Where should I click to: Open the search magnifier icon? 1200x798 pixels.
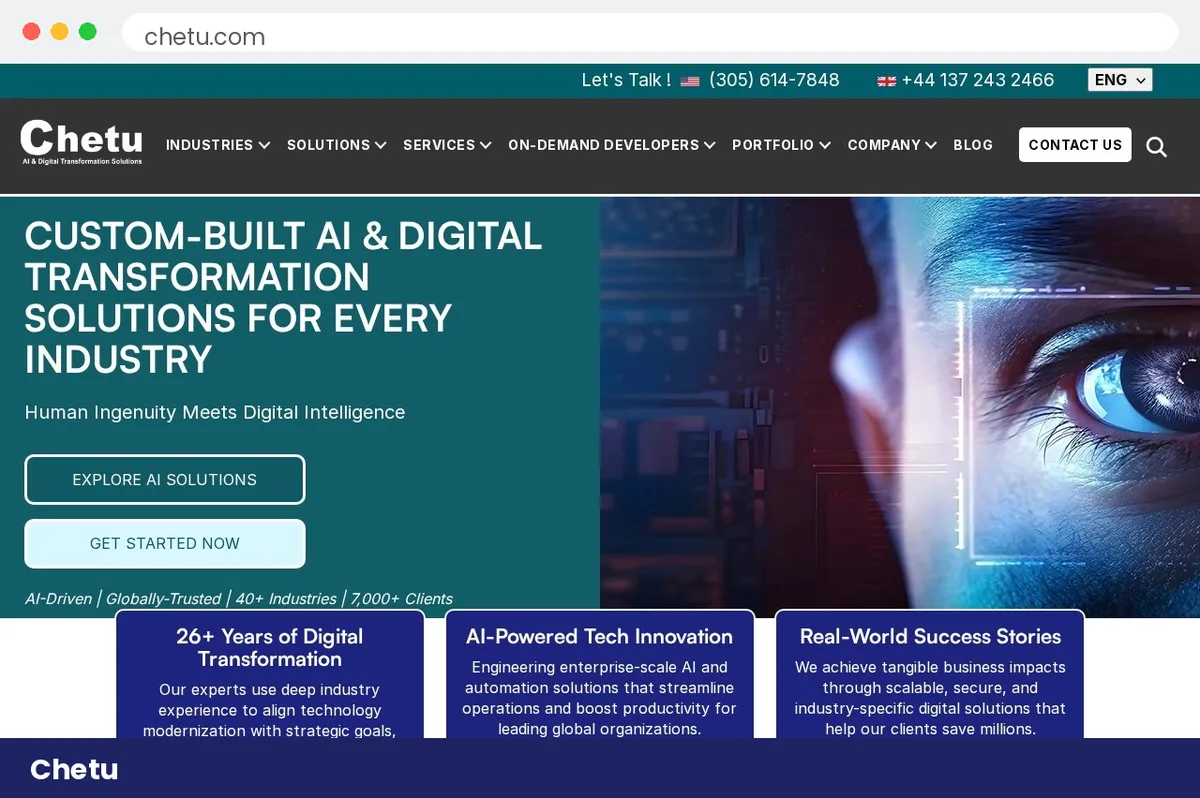point(1156,147)
